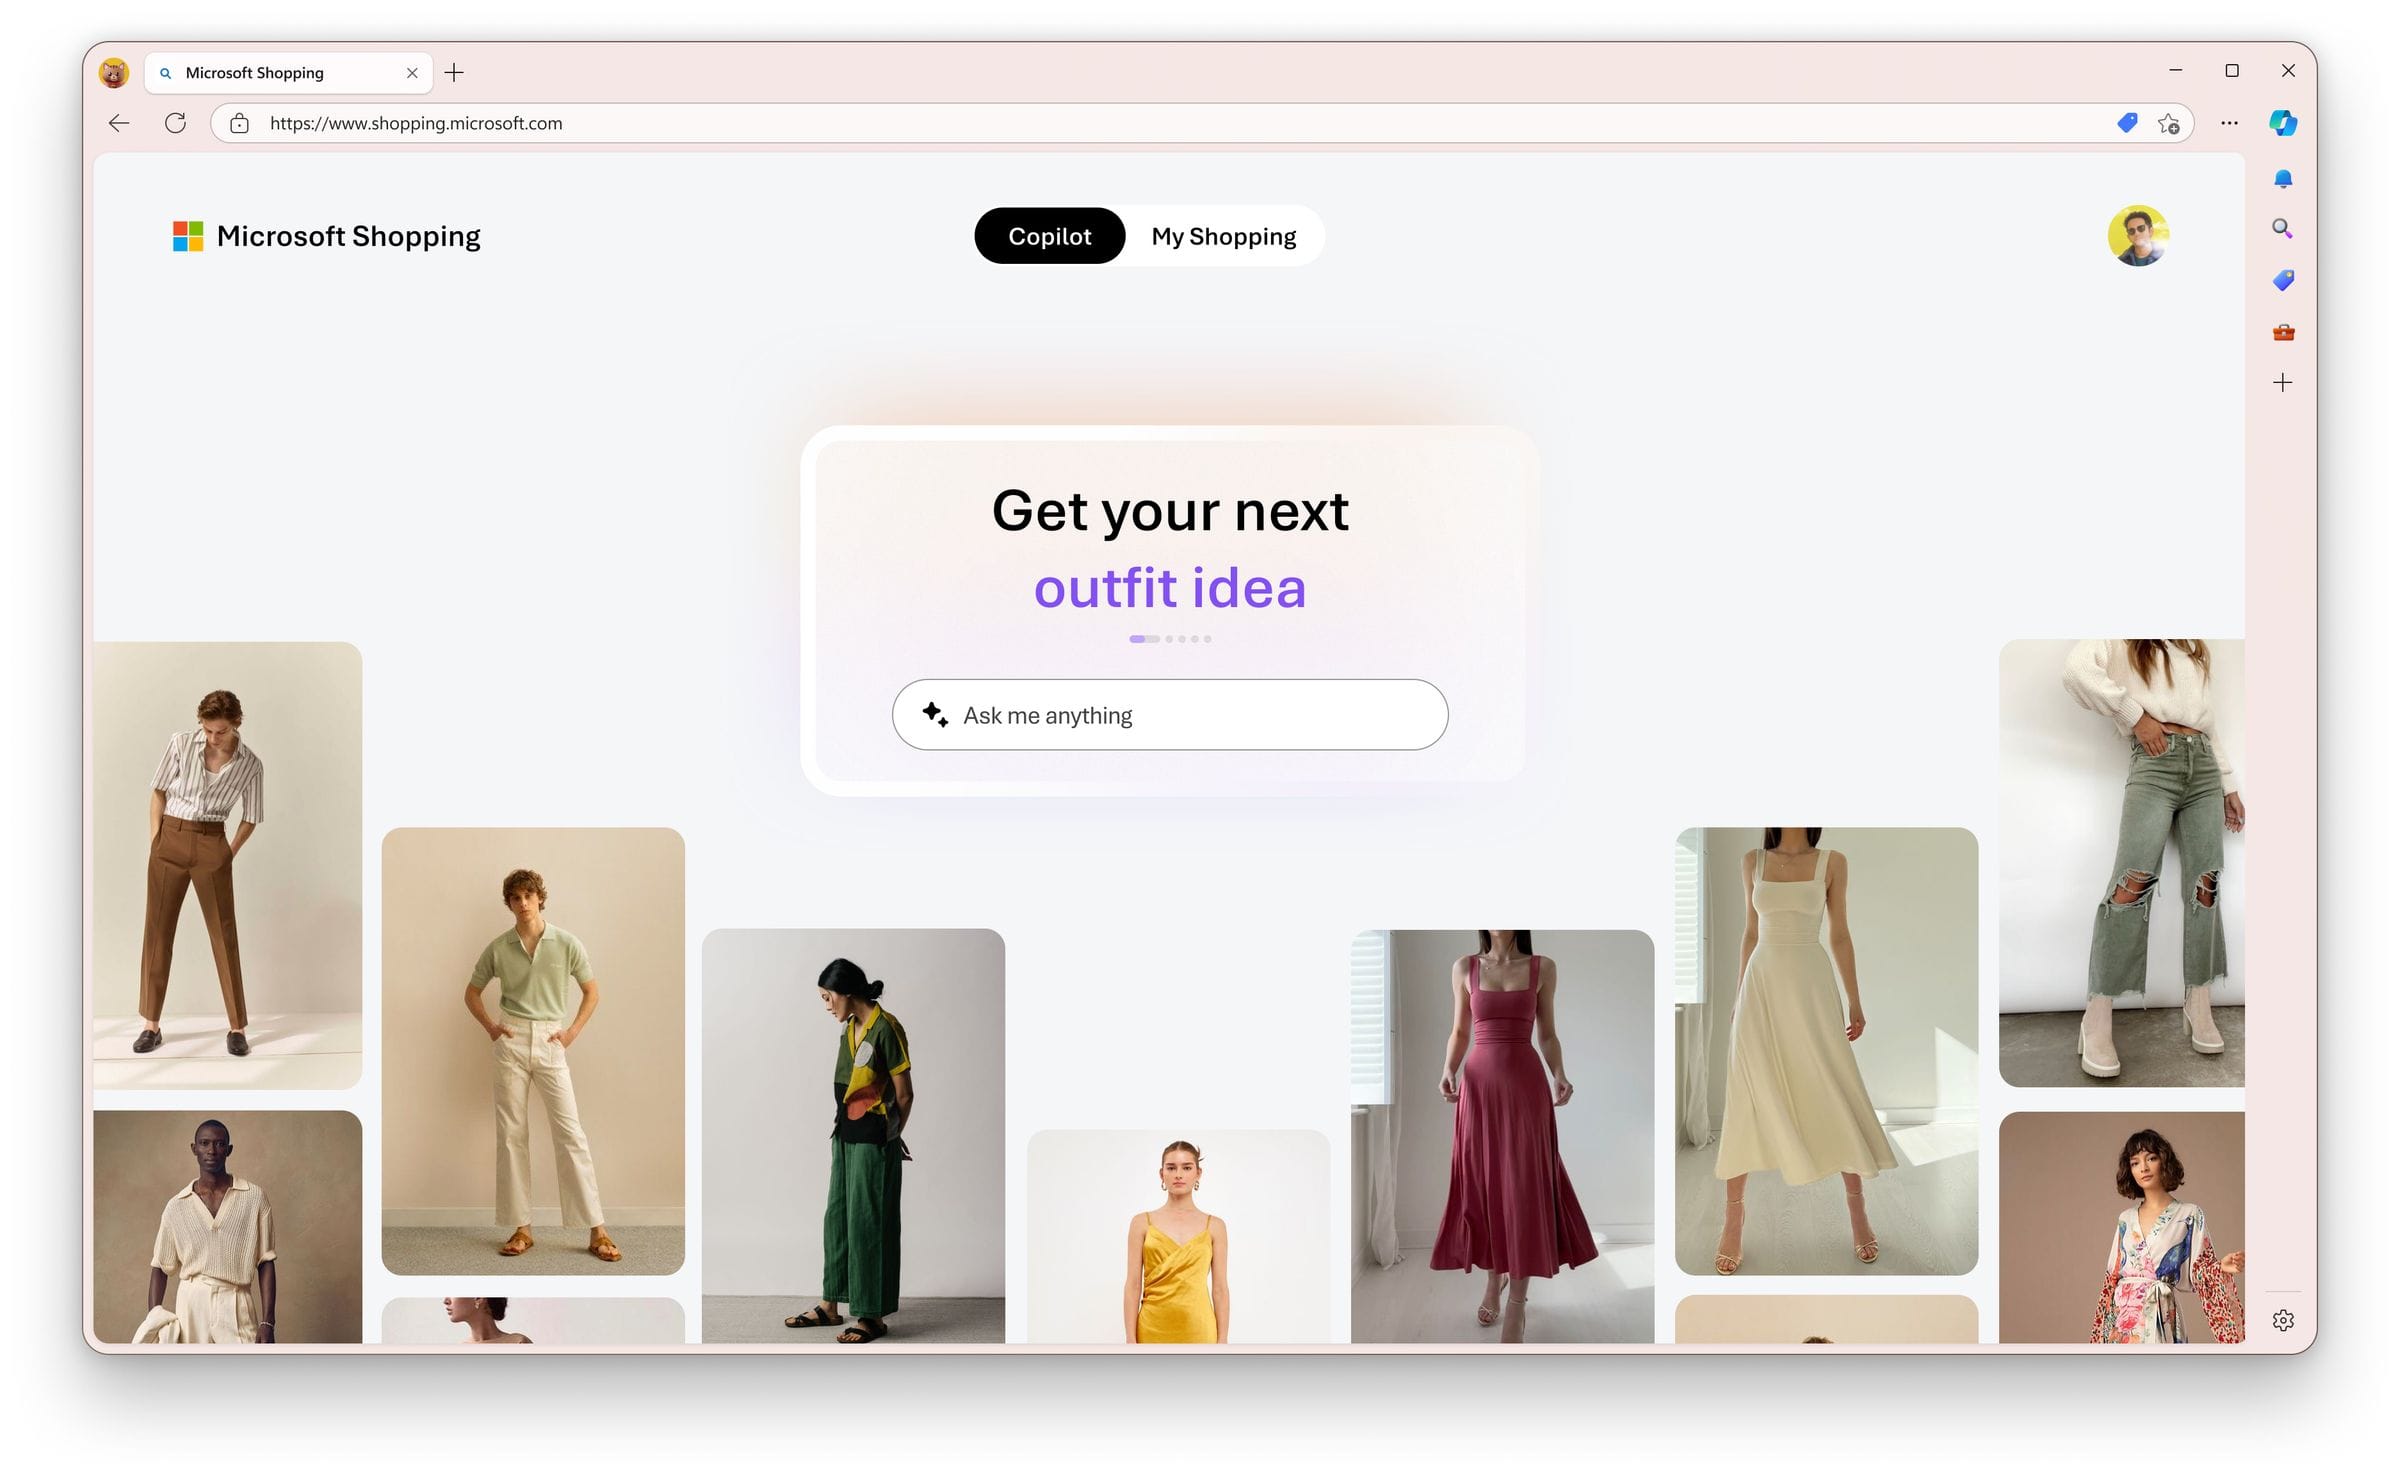Screen dimensions: 2400x1478
Task: Open red midi dress photo
Action: pos(1502,1136)
